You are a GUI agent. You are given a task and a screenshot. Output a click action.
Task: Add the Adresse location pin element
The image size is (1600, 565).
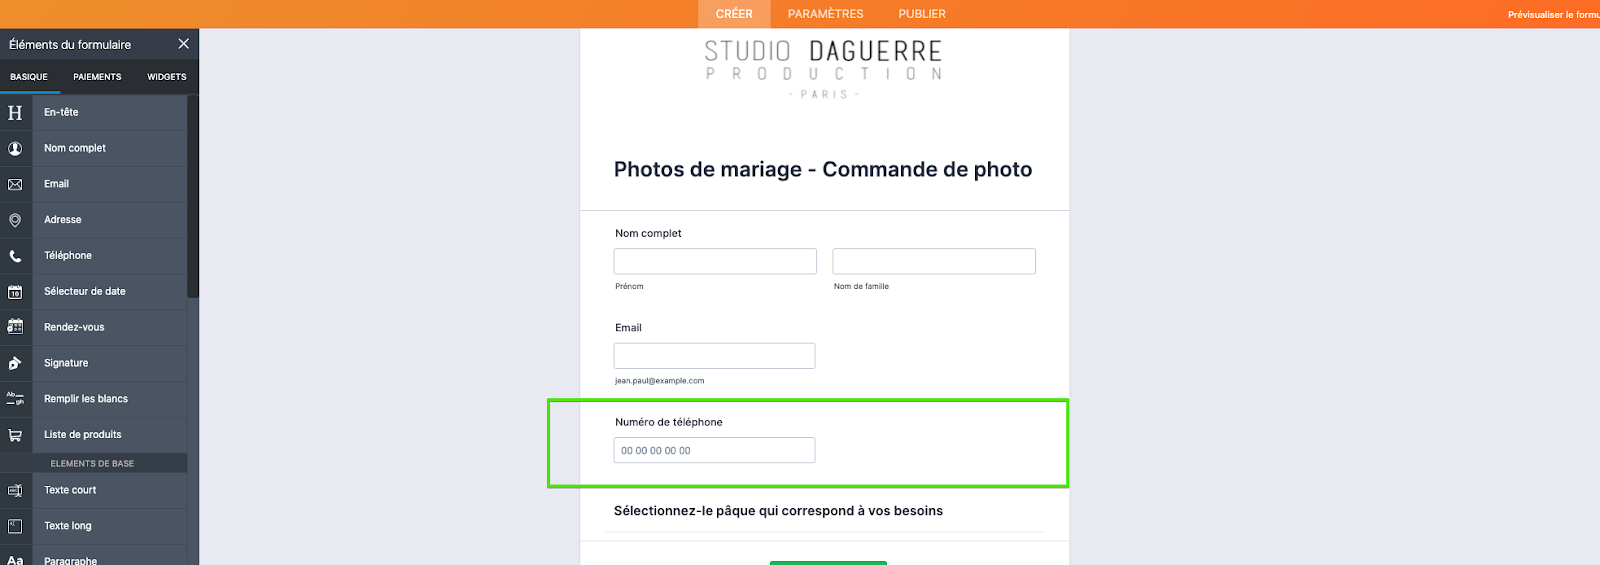click(15, 220)
